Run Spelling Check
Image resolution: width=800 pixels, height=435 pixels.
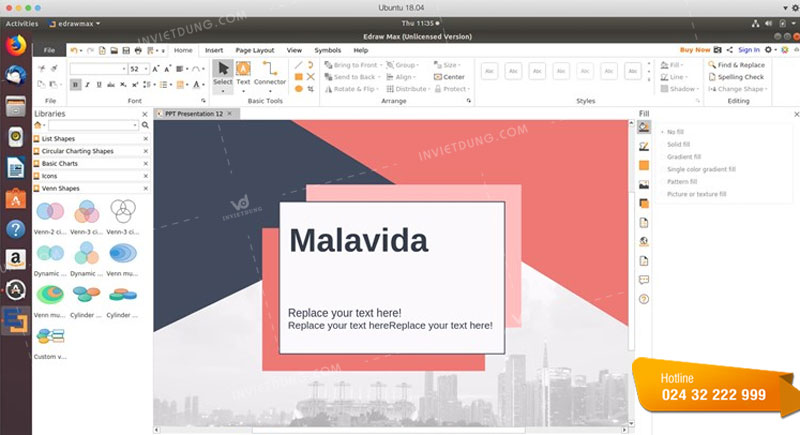[x=736, y=77]
